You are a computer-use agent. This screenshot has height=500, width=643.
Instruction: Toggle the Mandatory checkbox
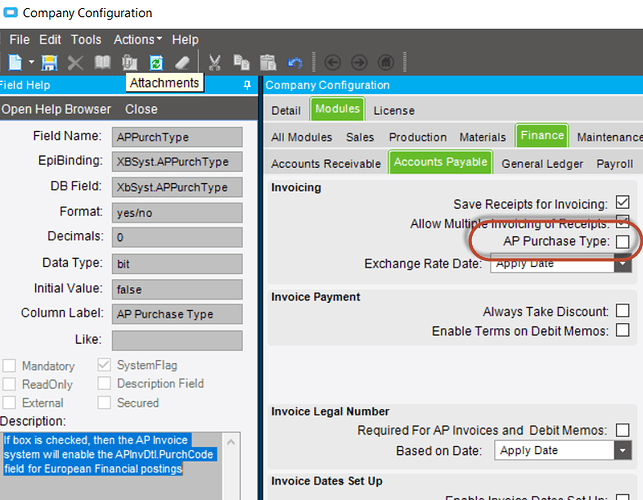[x=9, y=365]
